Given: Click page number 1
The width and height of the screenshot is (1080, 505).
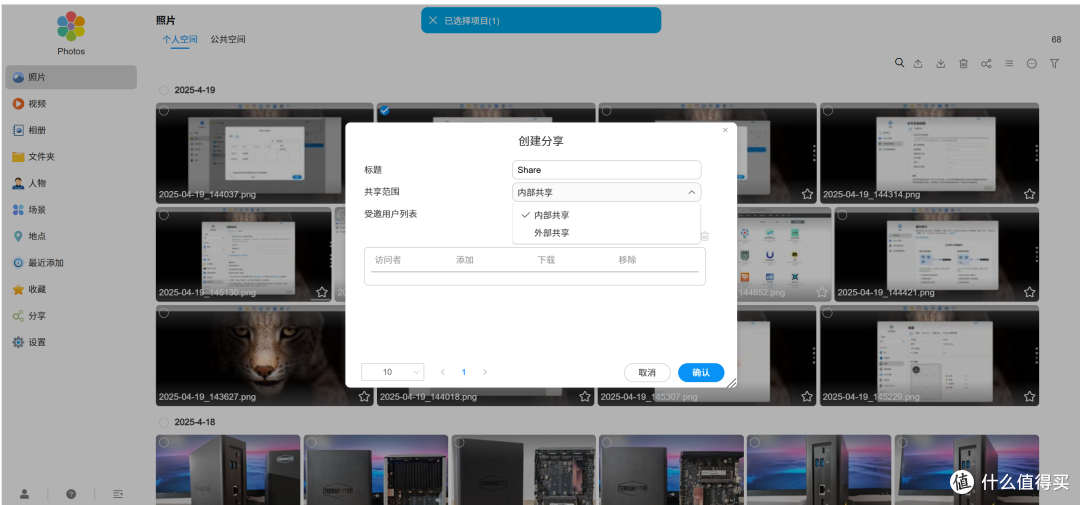Looking at the screenshot, I should (x=464, y=372).
